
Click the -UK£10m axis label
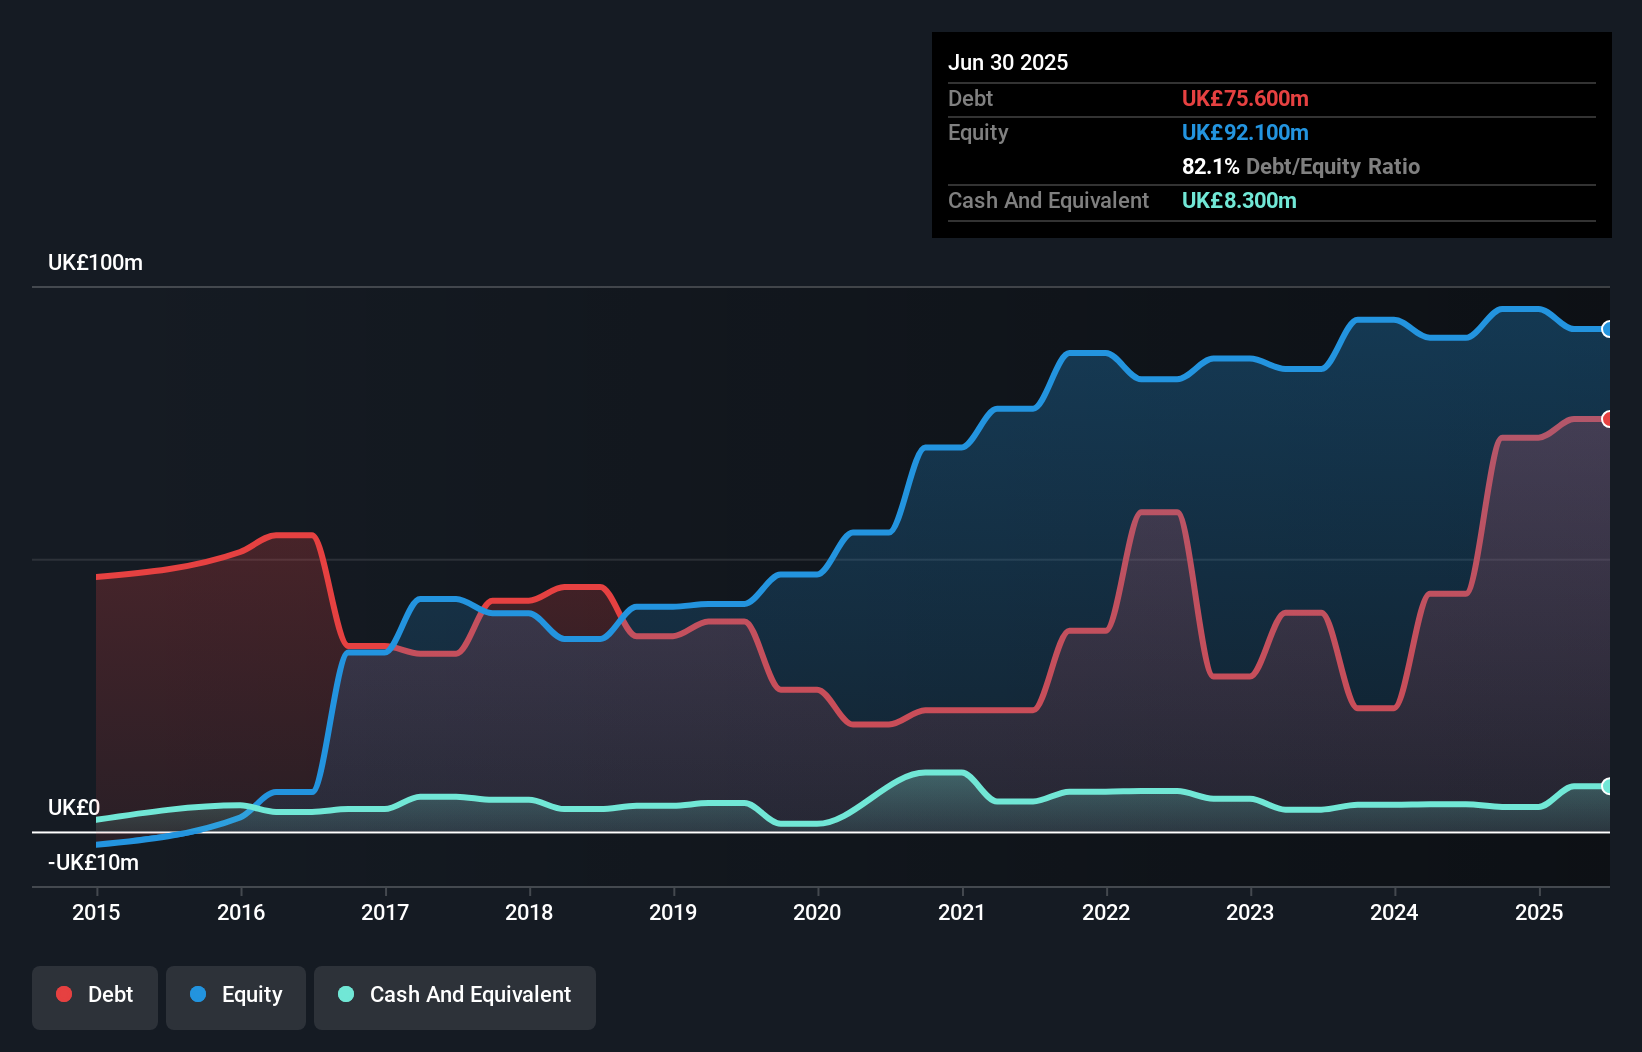(93, 862)
